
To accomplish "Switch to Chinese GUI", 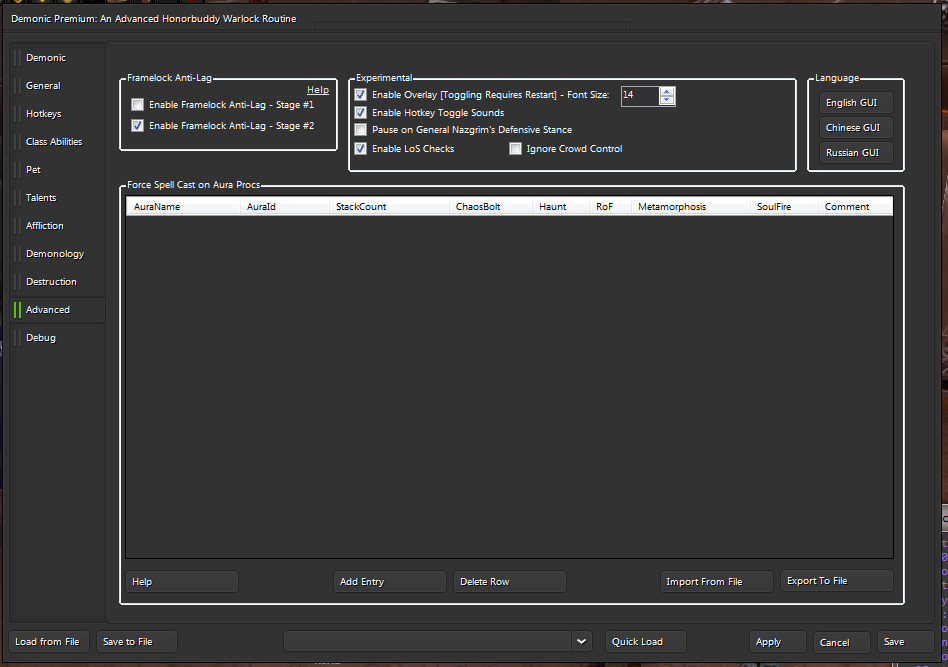I will pyautogui.click(x=856, y=128).
